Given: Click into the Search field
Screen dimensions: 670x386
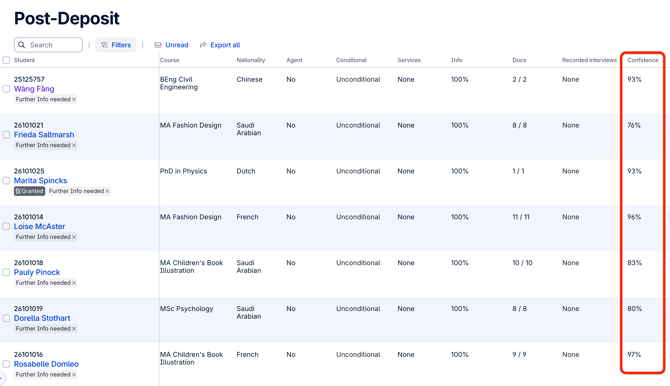Looking at the screenshot, I should [x=48, y=45].
